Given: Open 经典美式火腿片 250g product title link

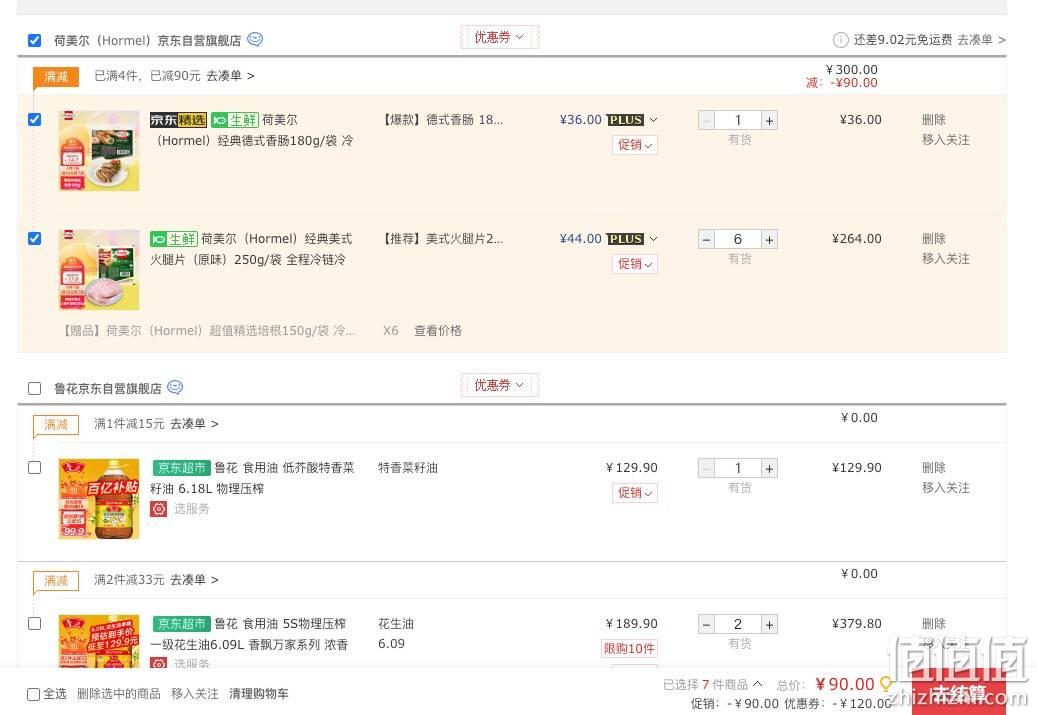Looking at the screenshot, I should pyautogui.click(x=251, y=249).
